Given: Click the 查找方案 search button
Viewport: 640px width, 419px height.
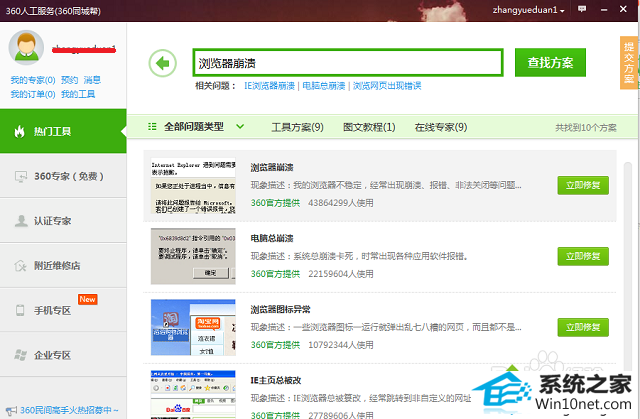Looking at the screenshot, I should (x=550, y=62).
